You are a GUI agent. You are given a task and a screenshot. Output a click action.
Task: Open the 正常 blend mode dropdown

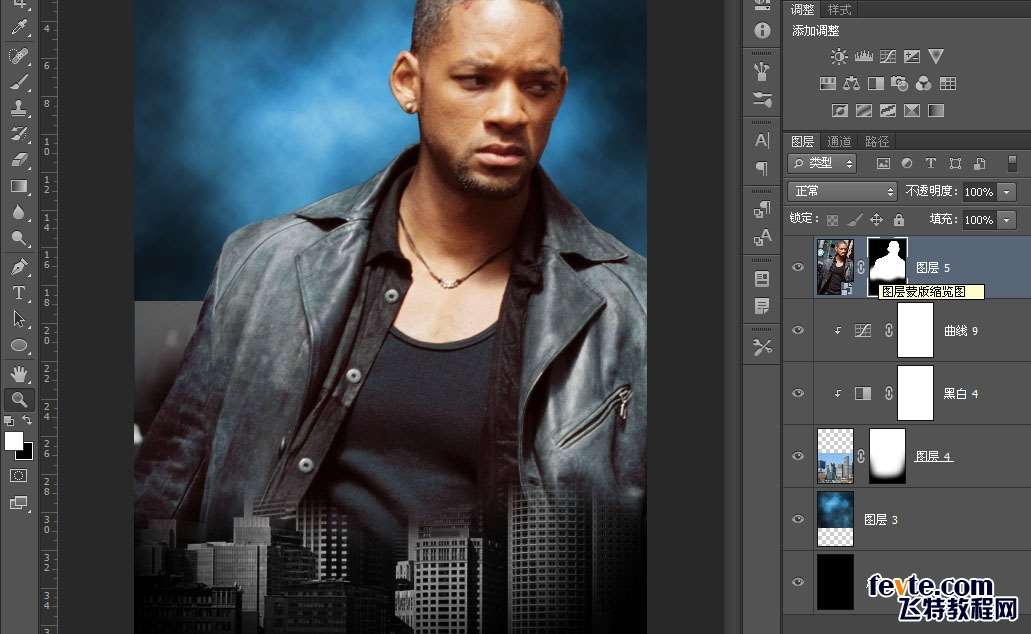(842, 191)
